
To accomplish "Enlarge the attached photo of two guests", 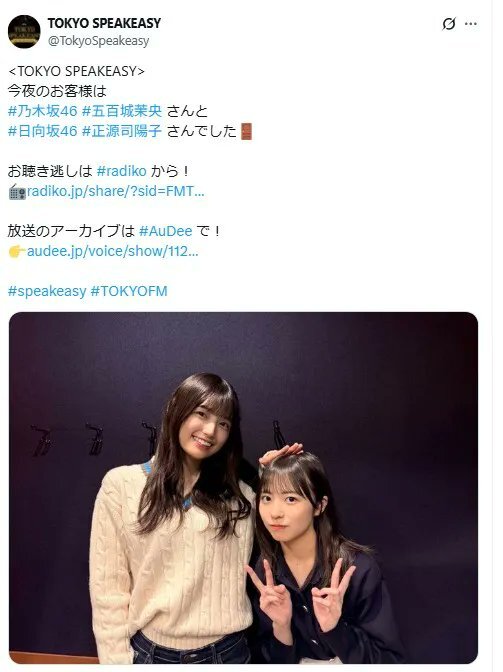I will coord(243,488).
